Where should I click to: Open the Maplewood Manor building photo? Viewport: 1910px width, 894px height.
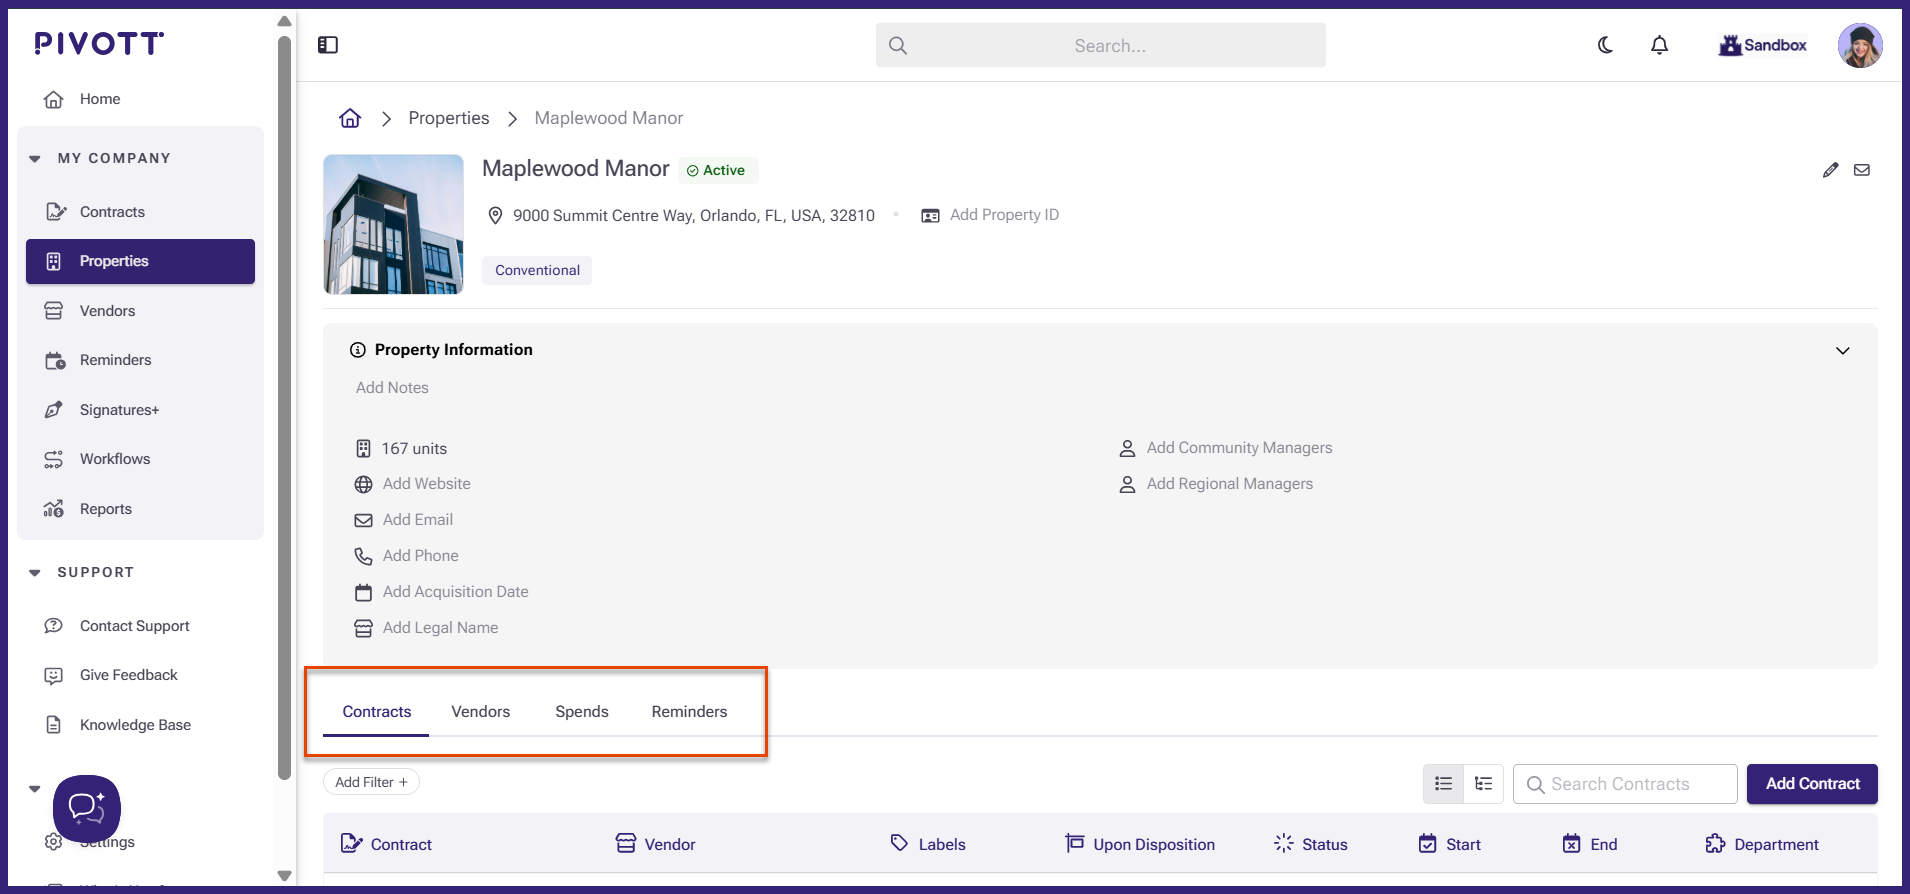click(393, 224)
